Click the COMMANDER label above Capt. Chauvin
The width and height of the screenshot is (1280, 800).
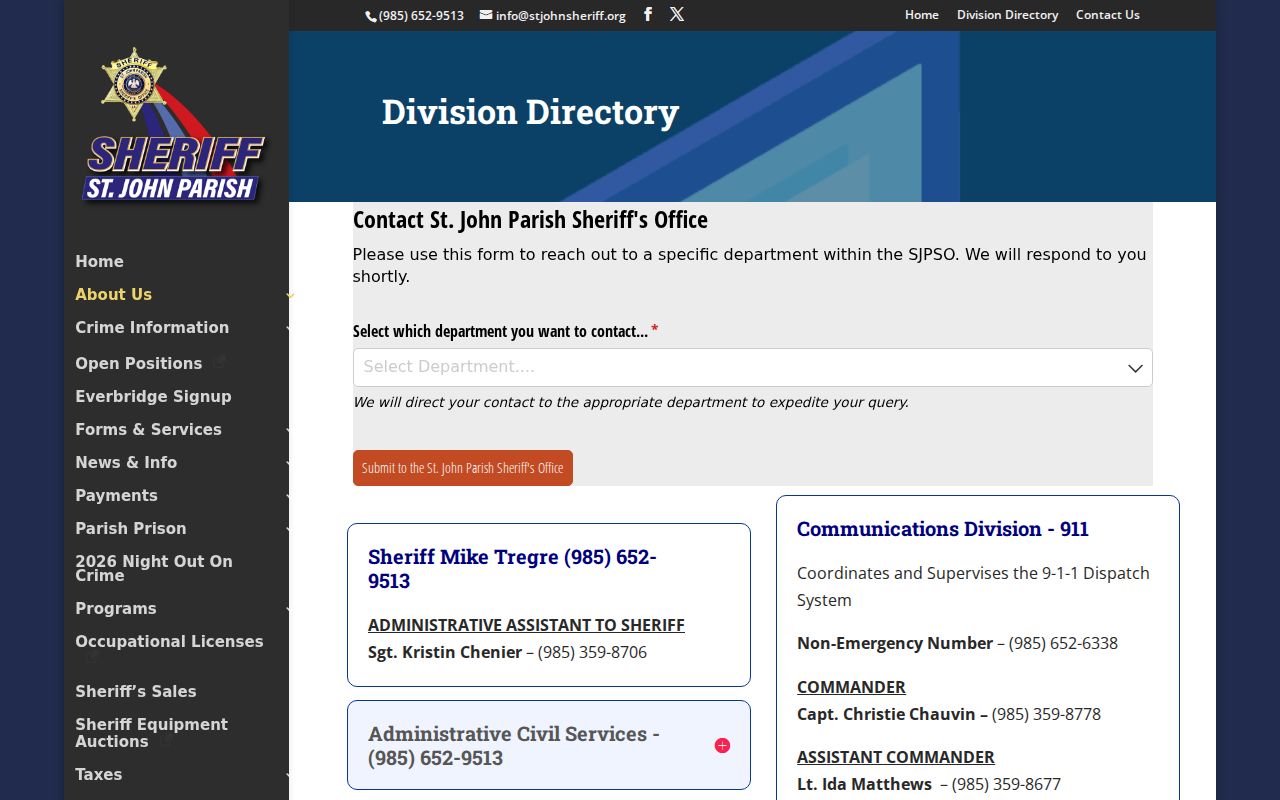coord(851,687)
